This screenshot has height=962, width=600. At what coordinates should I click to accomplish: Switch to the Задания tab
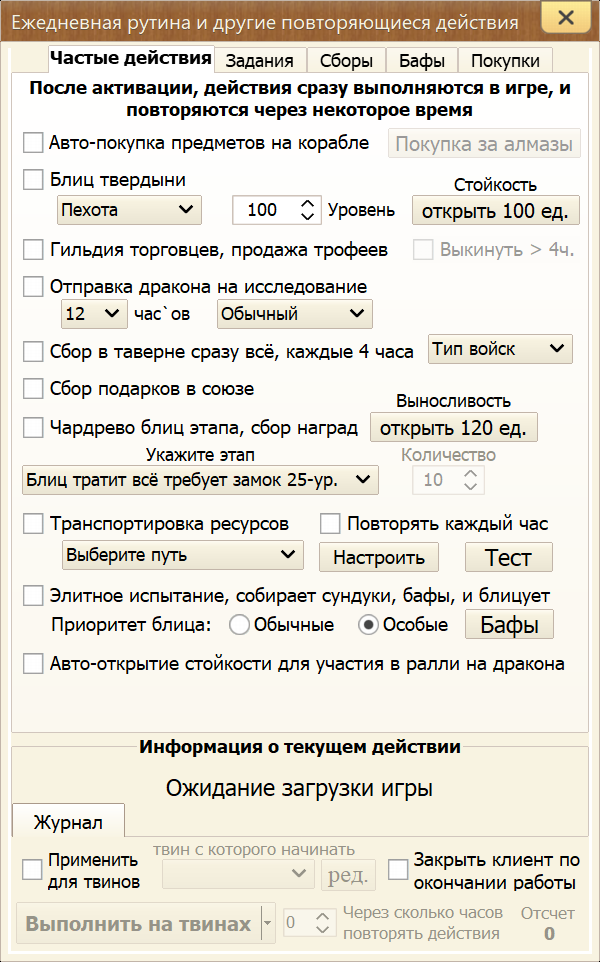(x=260, y=60)
